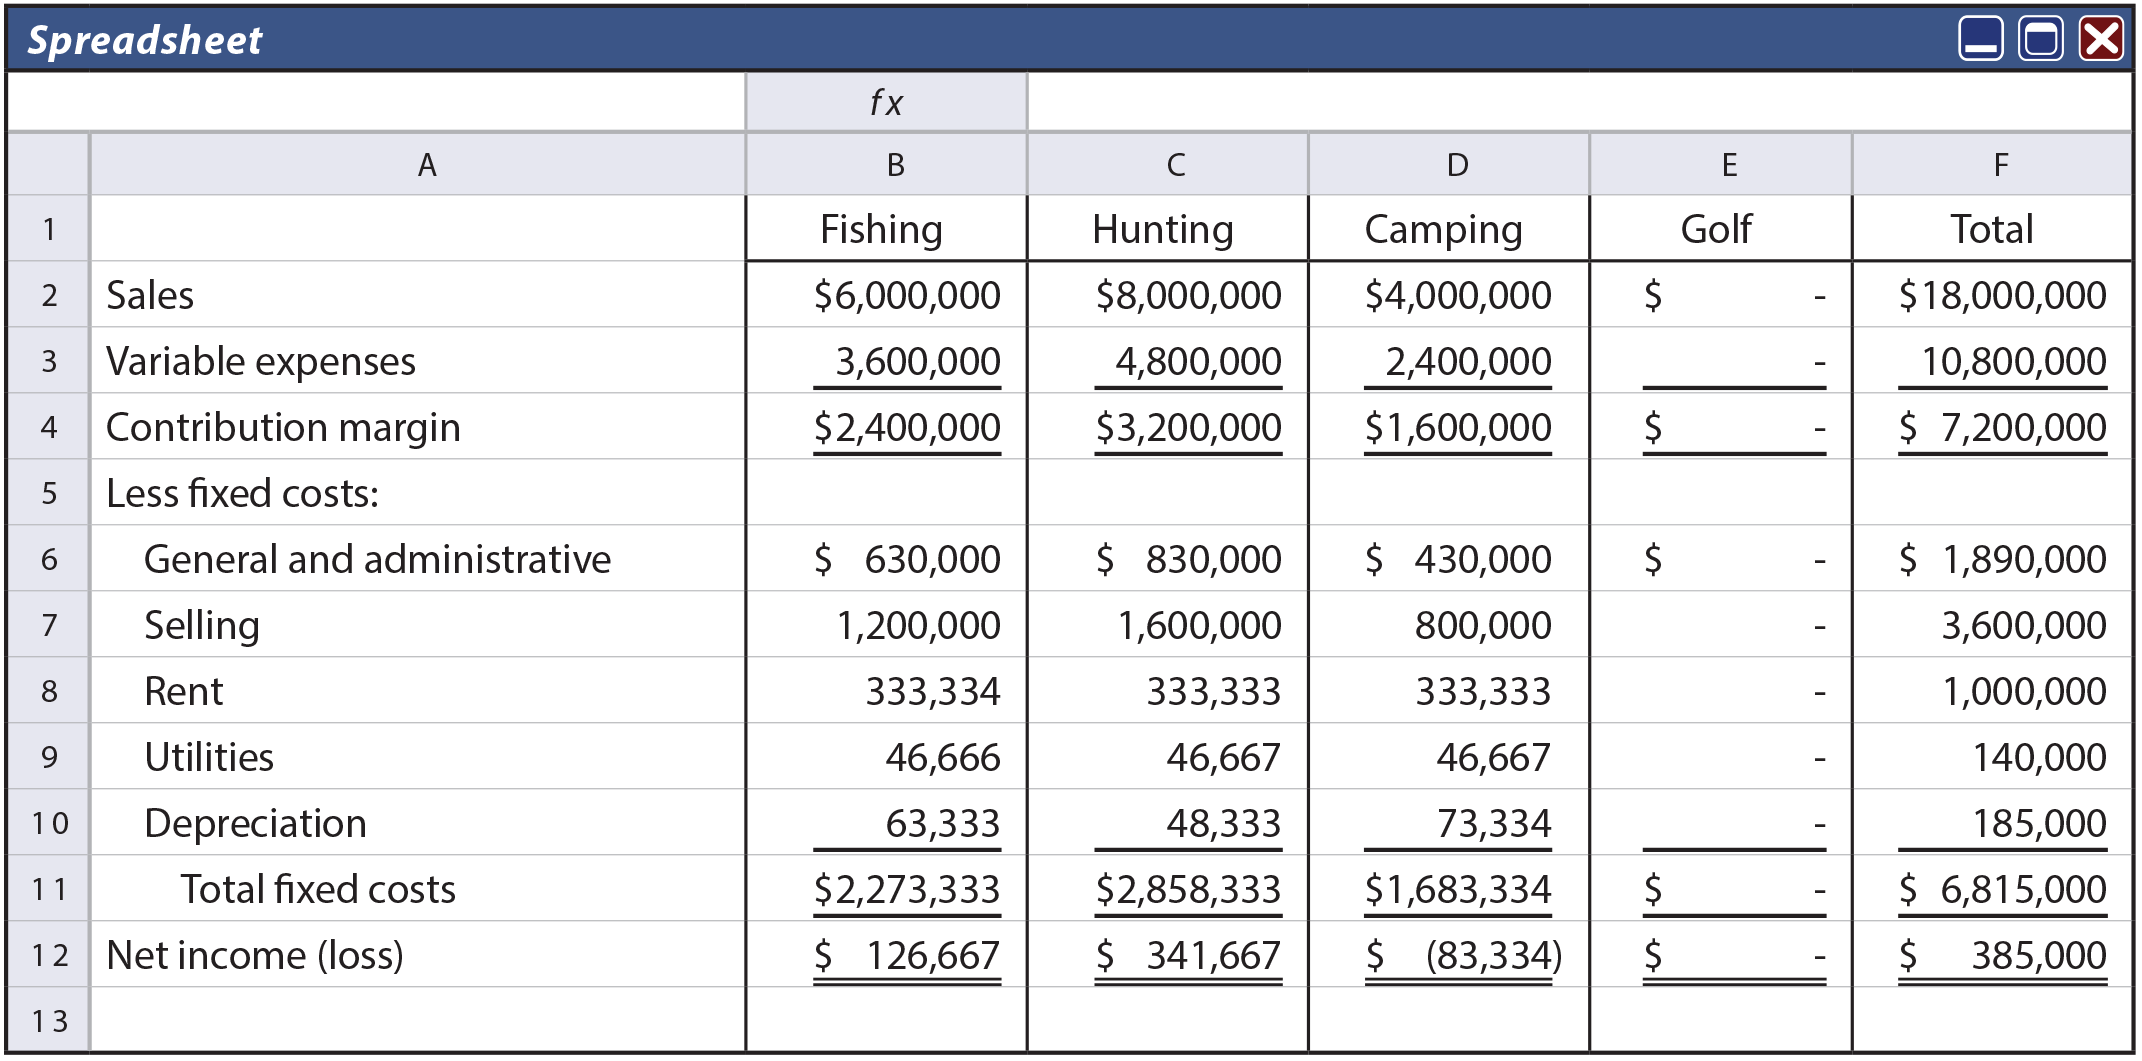Image resolution: width=2142 pixels, height=1061 pixels.
Task: Click Hunting sales $8,000,000 cell
Action: click(x=1168, y=295)
